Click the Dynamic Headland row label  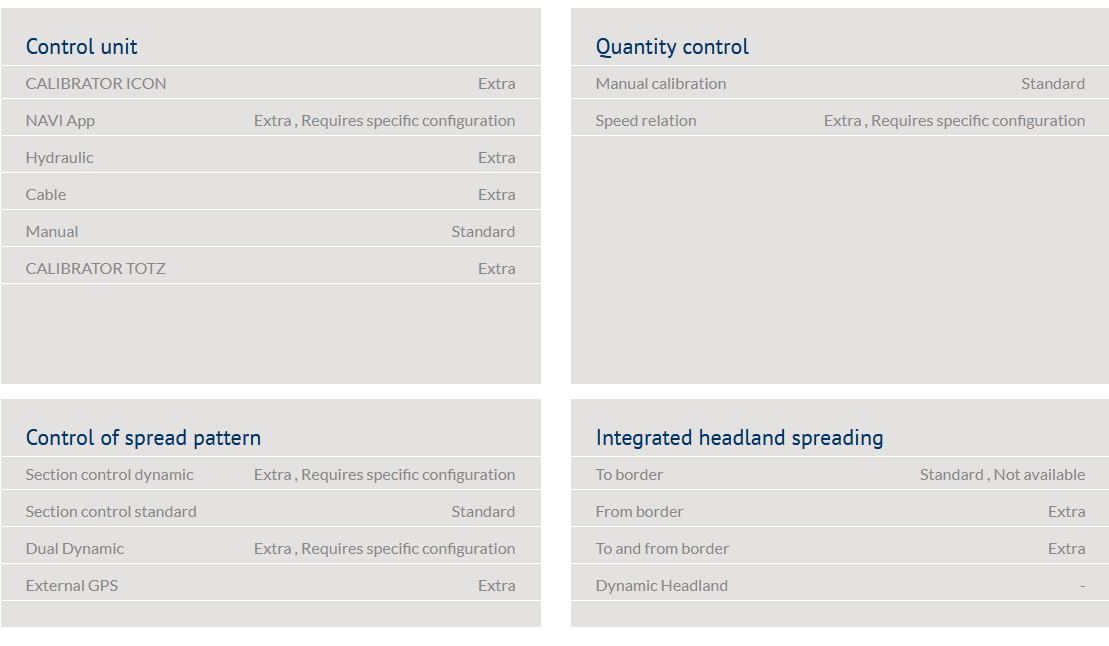tap(662, 586)
